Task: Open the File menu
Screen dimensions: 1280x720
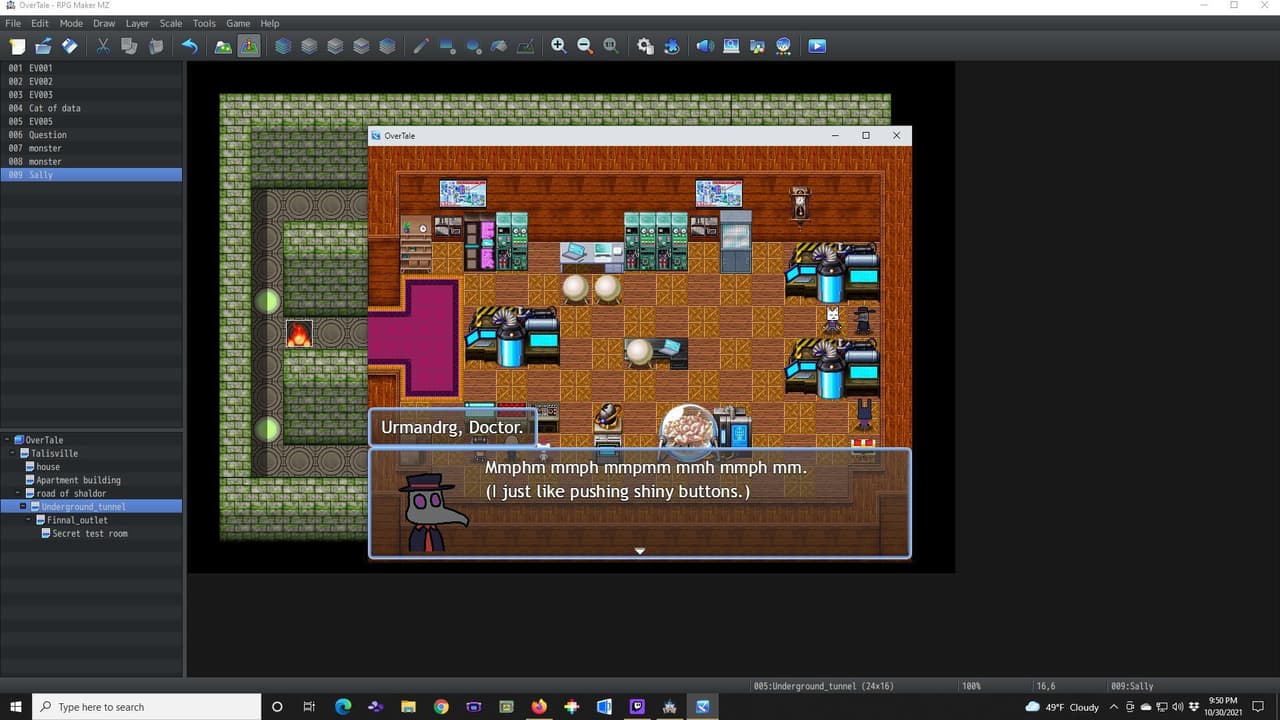Action: click(x=13, y=23)
